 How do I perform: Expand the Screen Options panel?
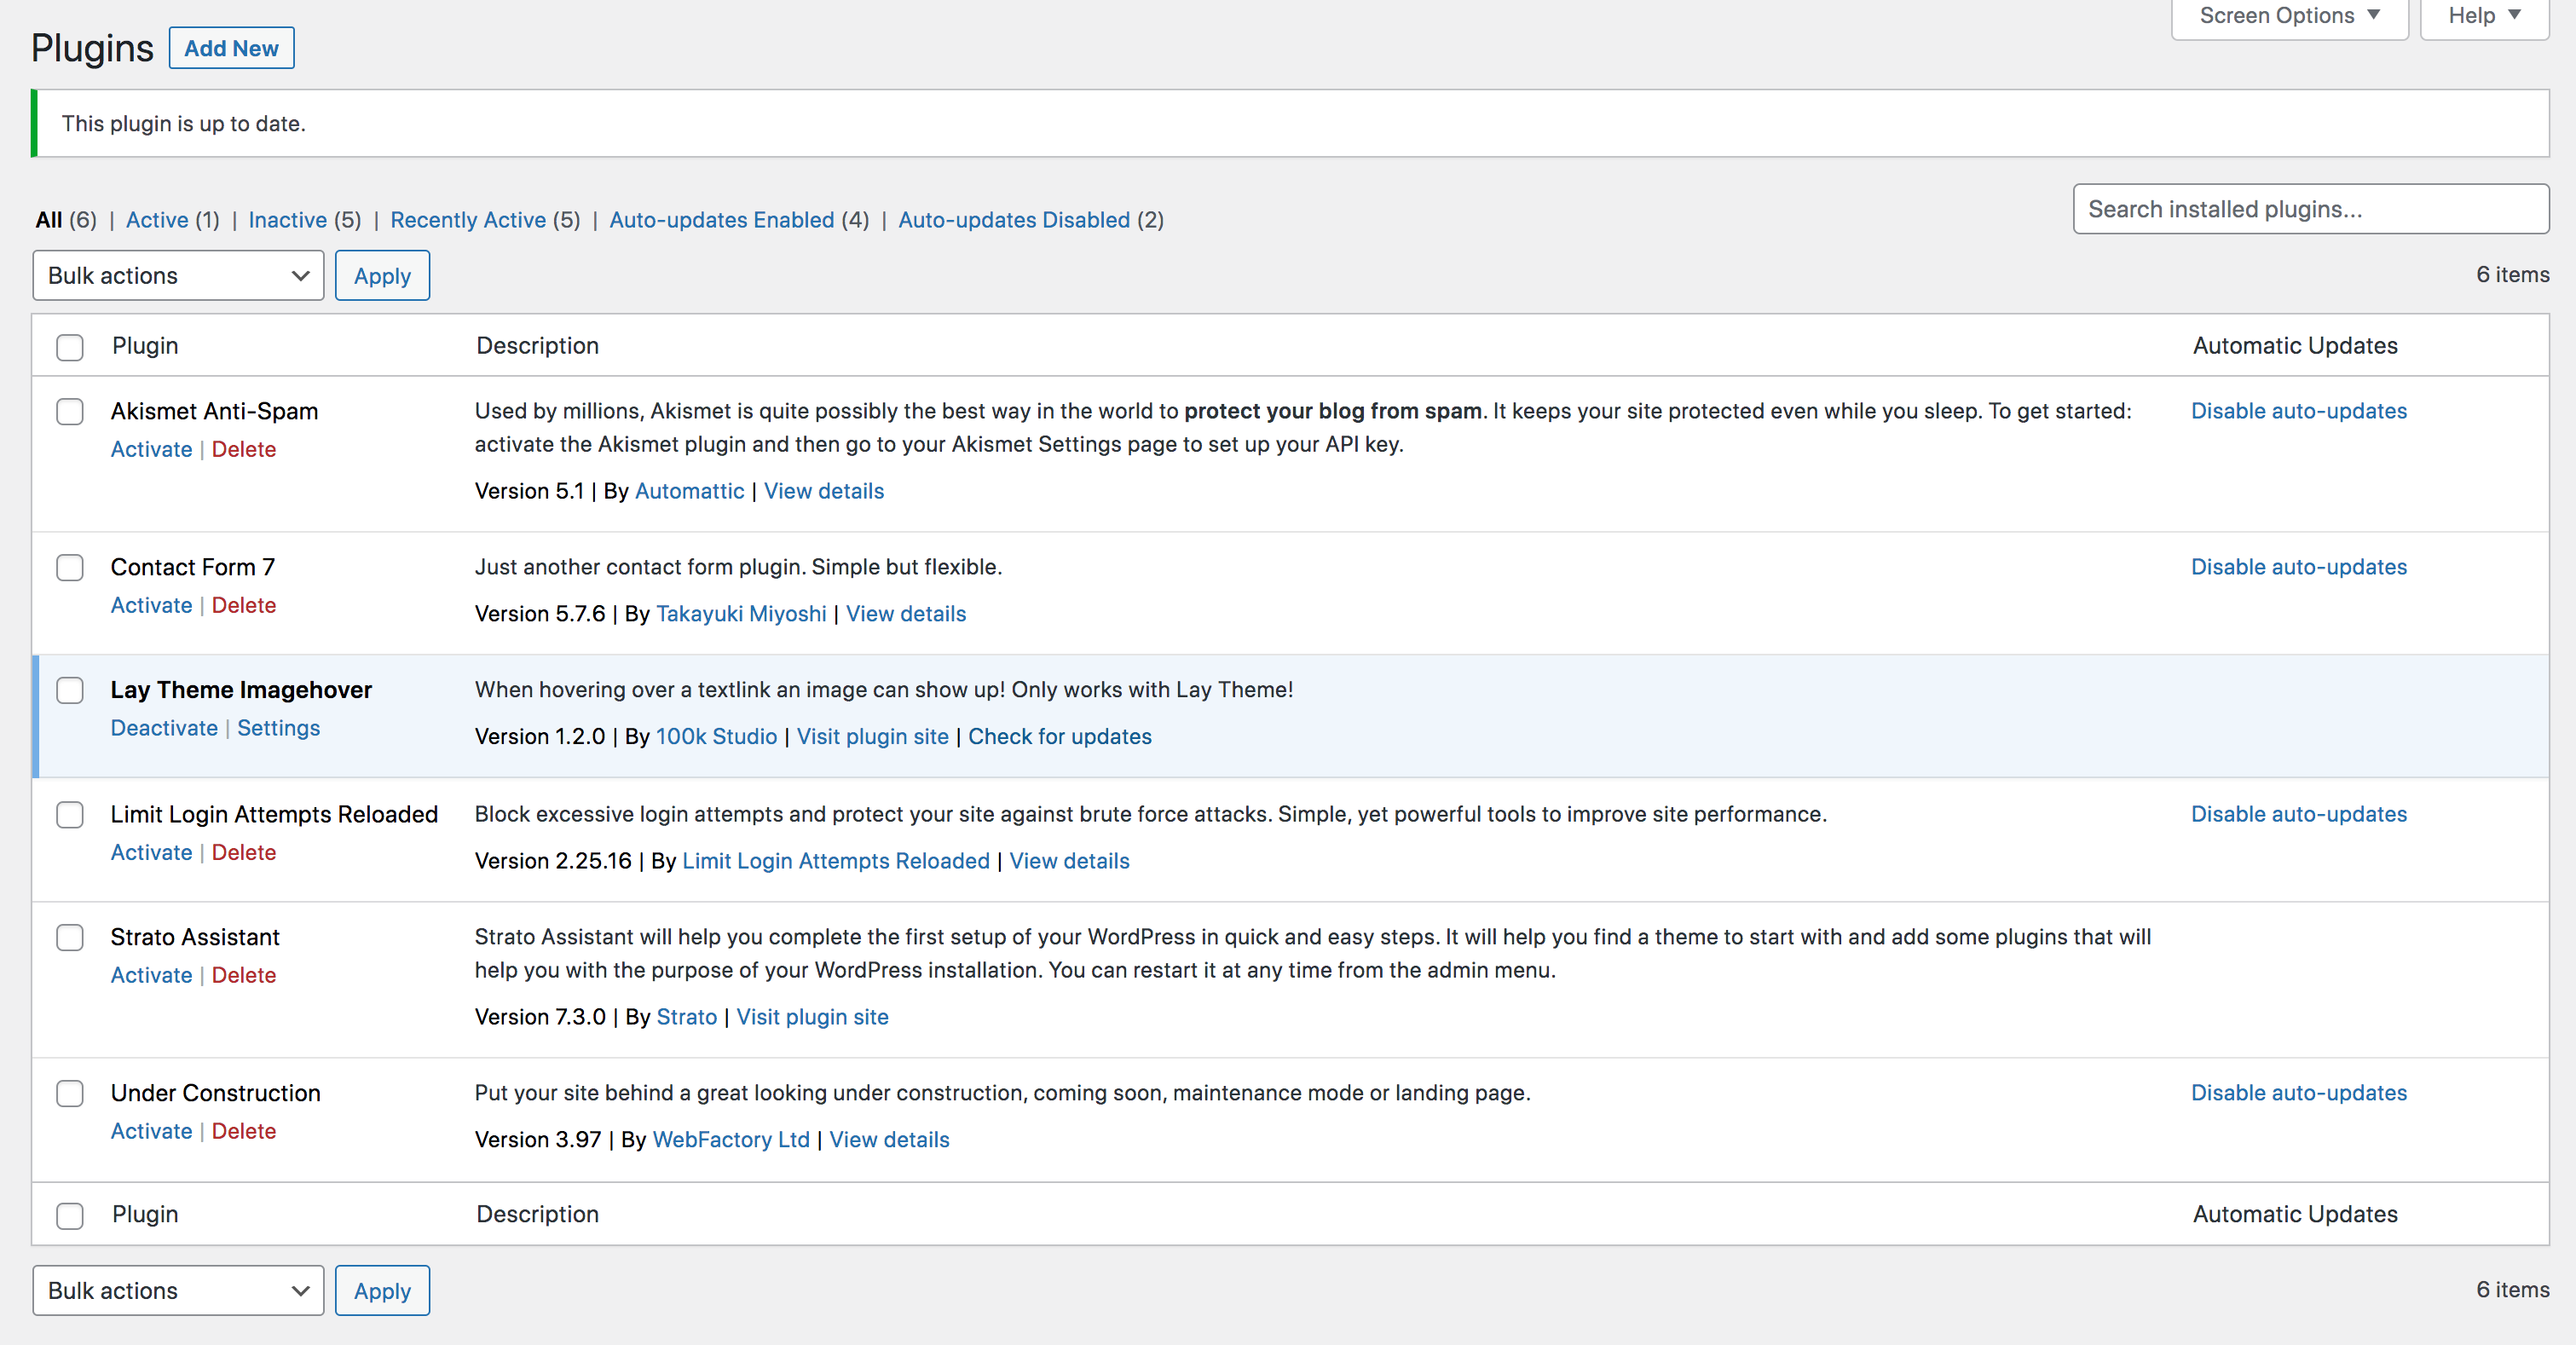2288,16
